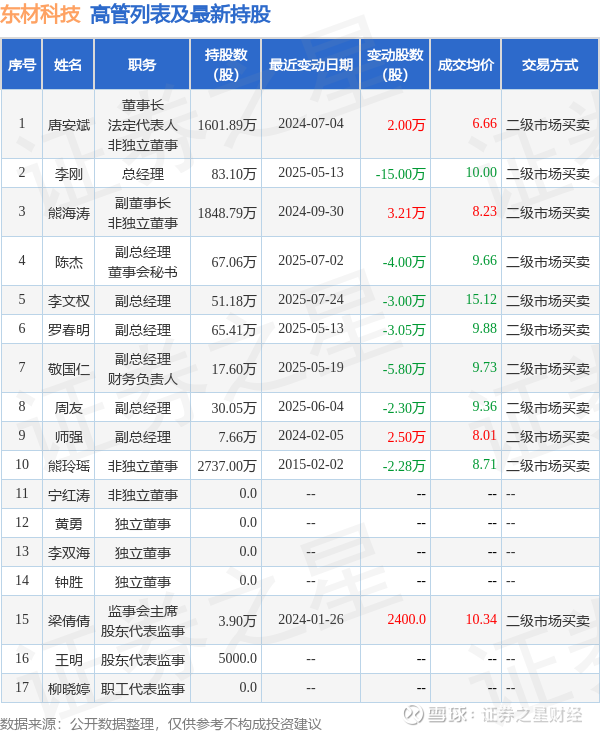This screenshot has height=733, width=600.
Task: Click the 数据来源 disclaimer text
Action: pyautogui.click(x=160, y=724)
